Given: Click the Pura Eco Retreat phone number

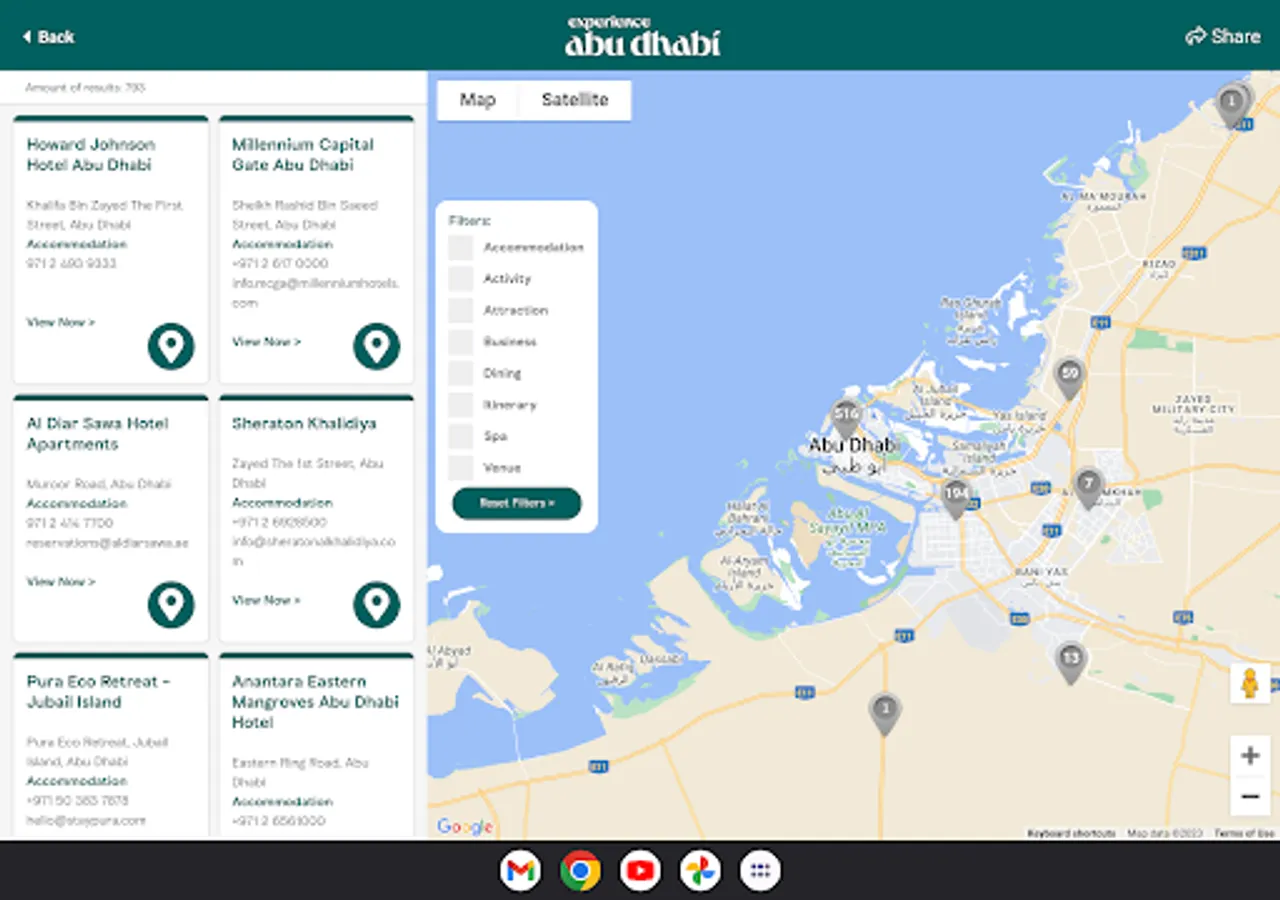Looking at the screenshot, I should pos(77,801).
